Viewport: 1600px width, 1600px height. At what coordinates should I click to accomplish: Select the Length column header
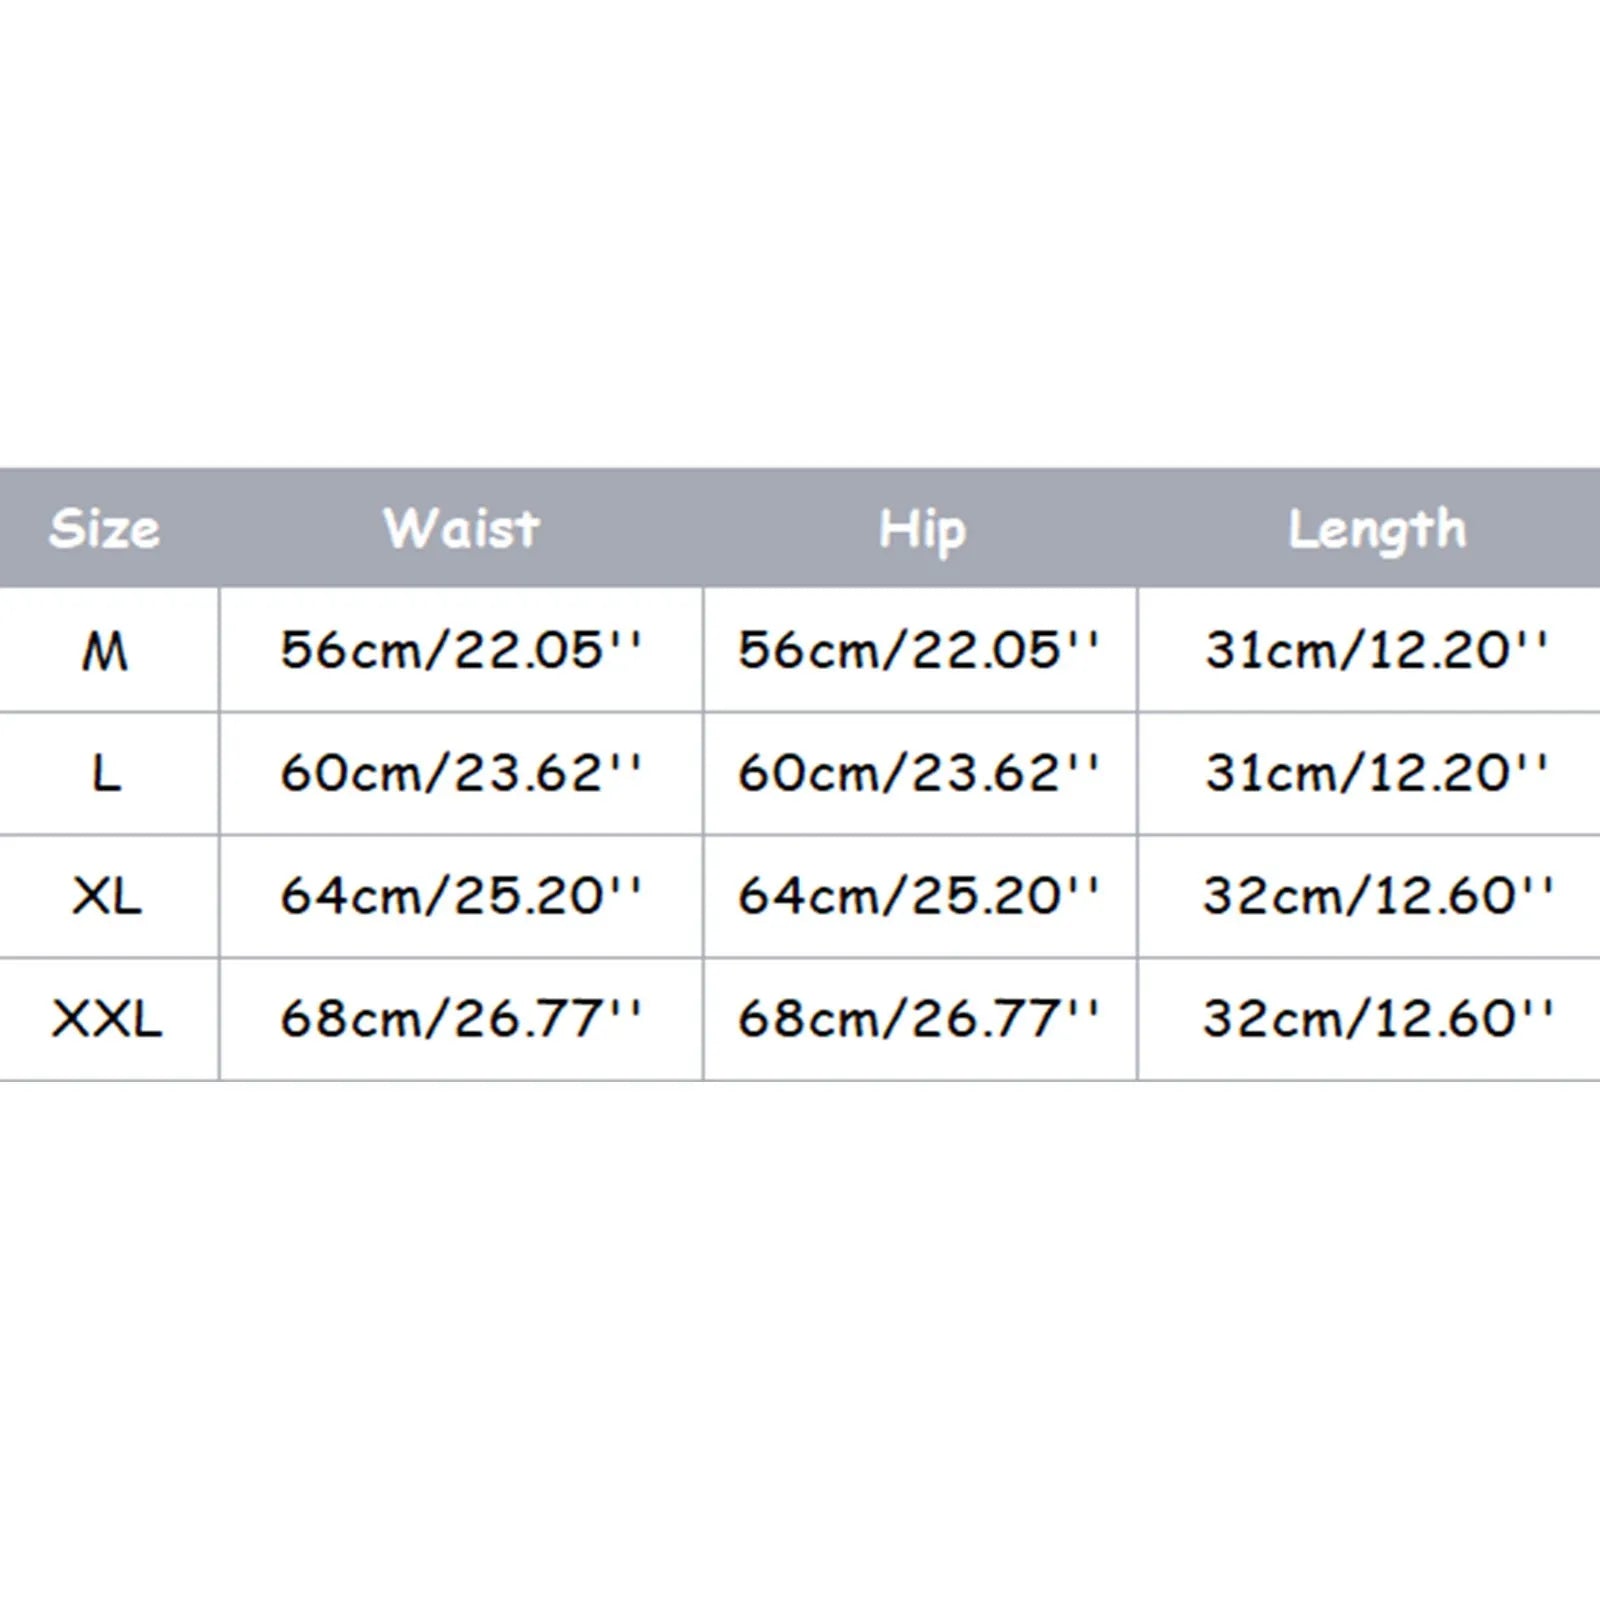(1376, 530)
